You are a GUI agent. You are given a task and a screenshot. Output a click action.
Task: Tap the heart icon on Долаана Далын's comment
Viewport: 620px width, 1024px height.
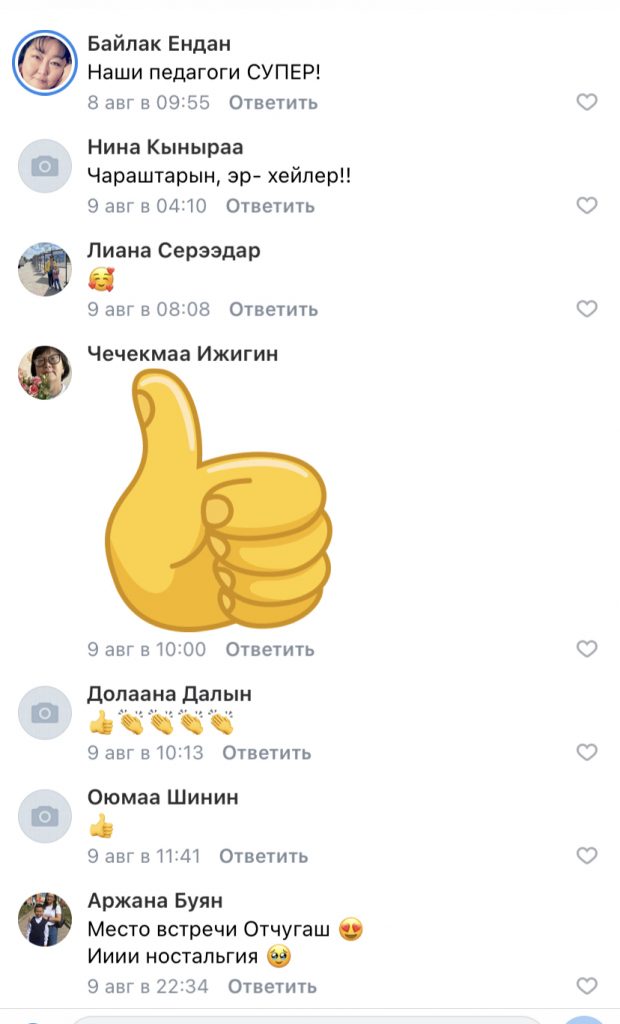tap(587, 752)
